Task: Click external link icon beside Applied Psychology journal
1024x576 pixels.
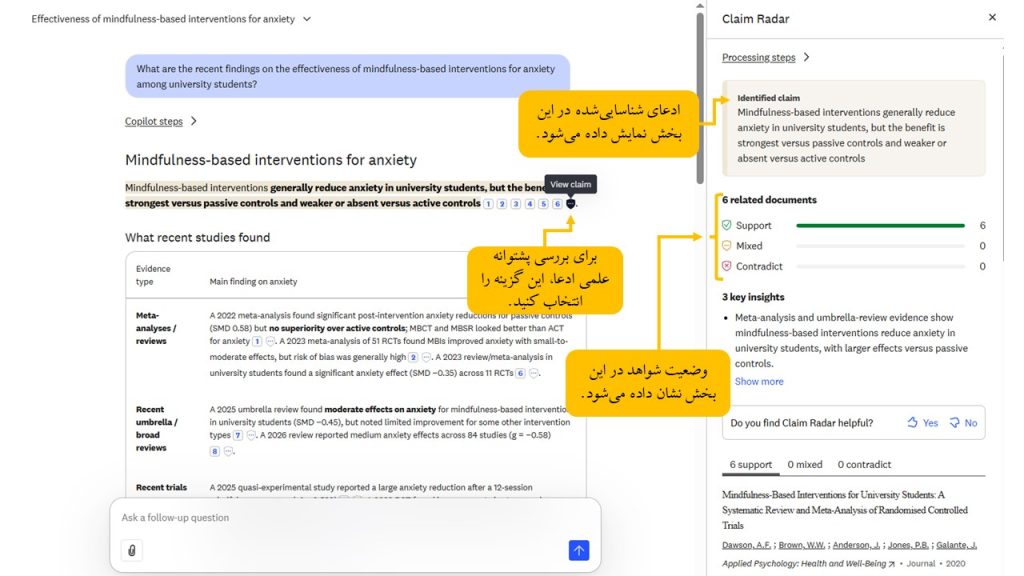Action: point(891,564)
